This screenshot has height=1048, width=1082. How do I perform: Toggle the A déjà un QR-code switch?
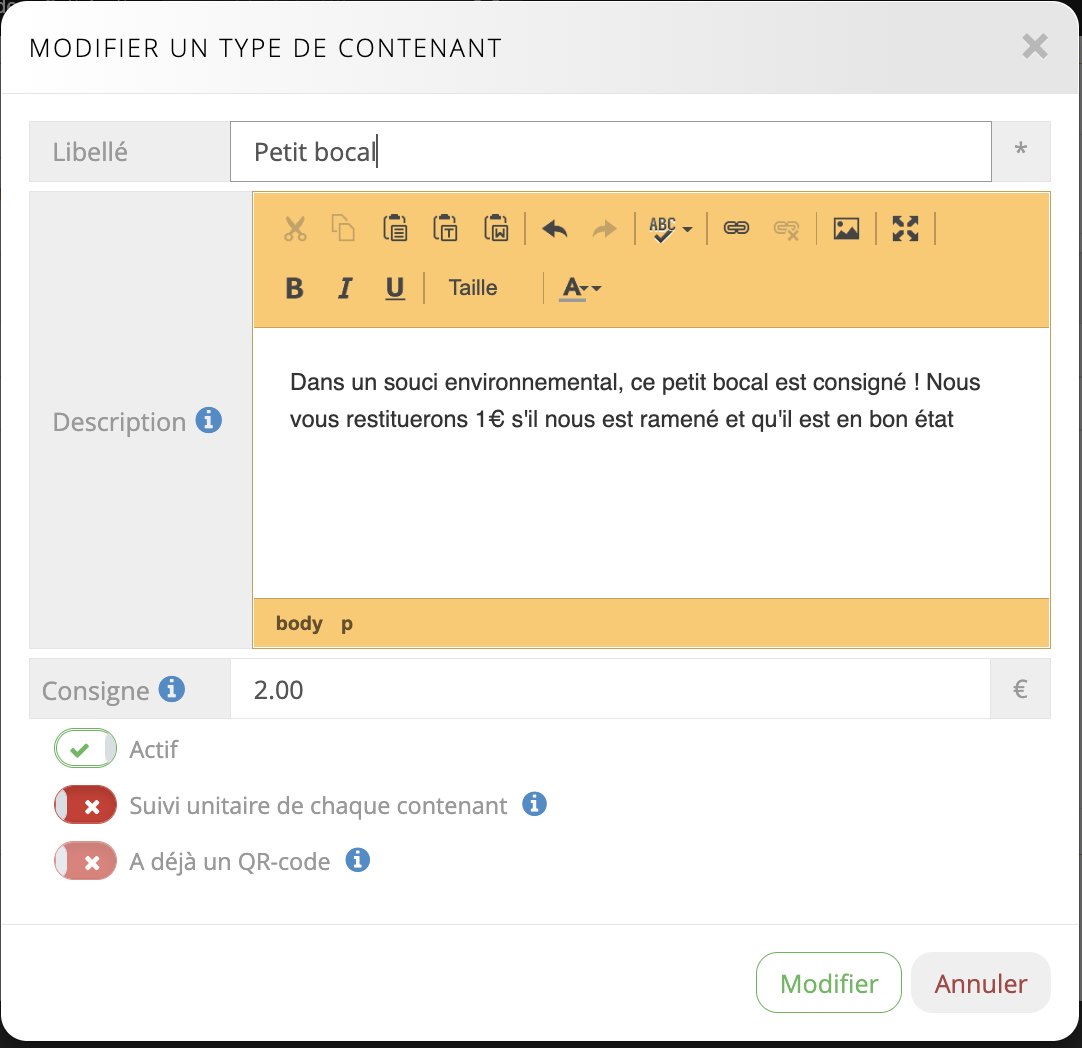pos(86,861)
